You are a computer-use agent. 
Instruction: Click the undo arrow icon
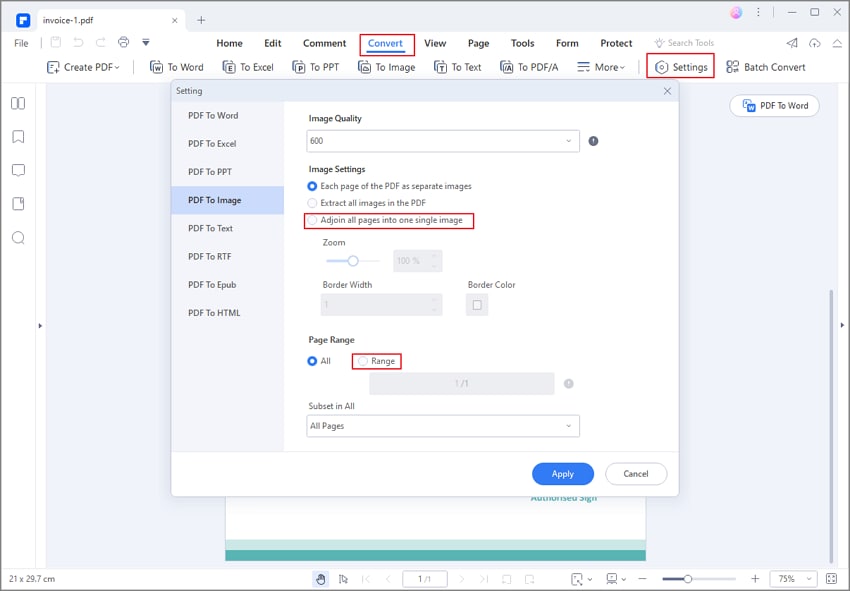(x=78, y=42)
